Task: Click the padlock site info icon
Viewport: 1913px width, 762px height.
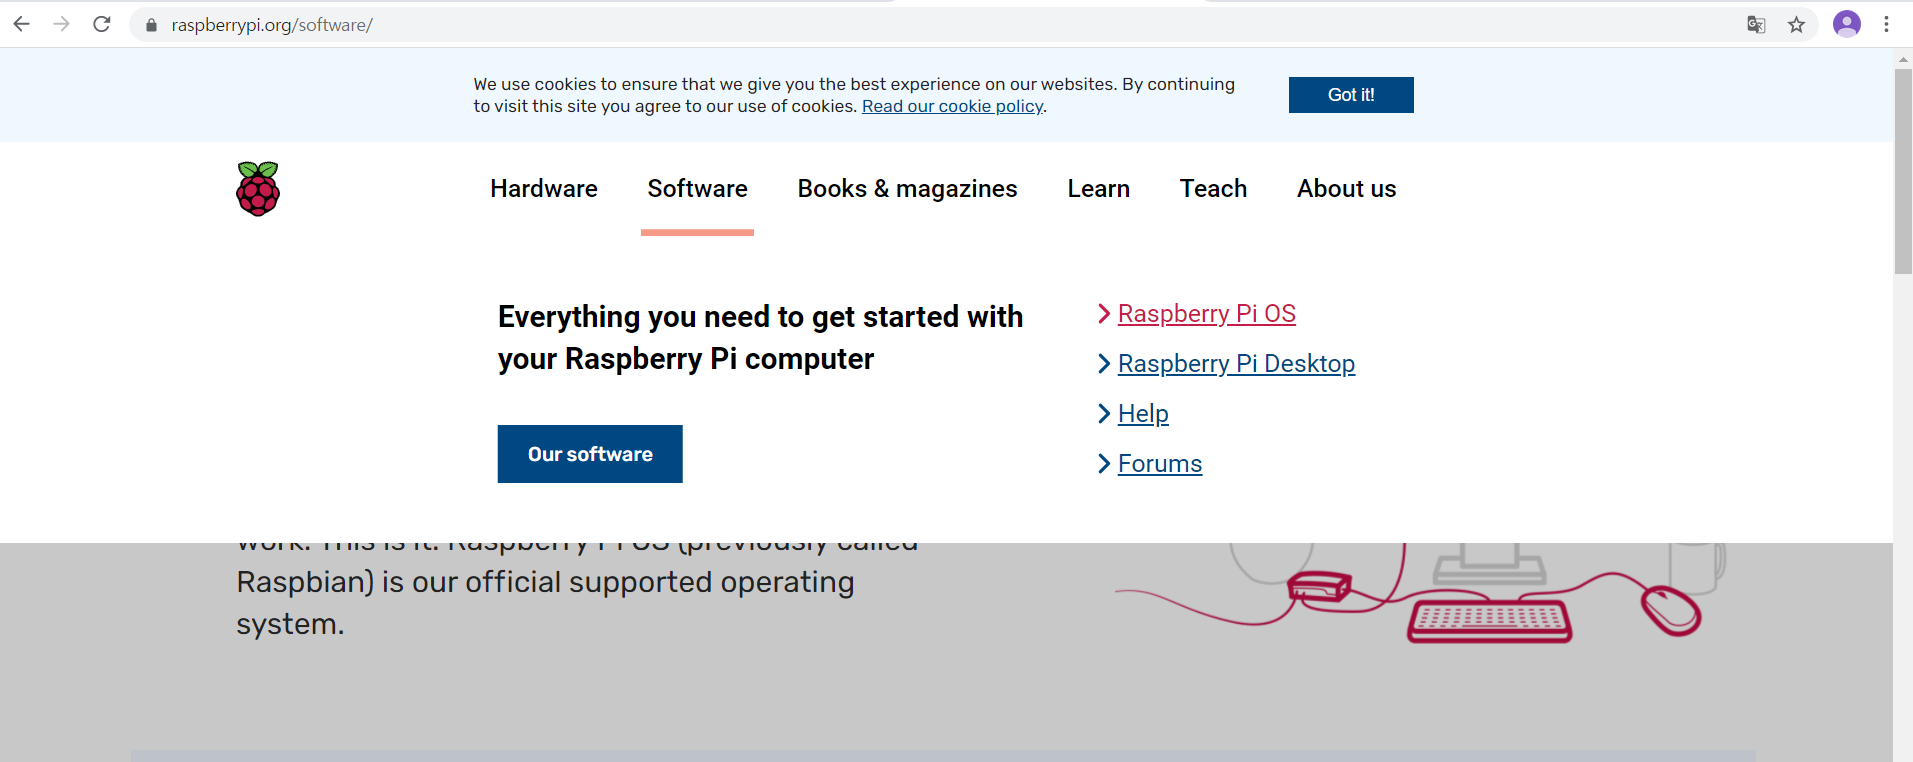Action: pos(151,25)
